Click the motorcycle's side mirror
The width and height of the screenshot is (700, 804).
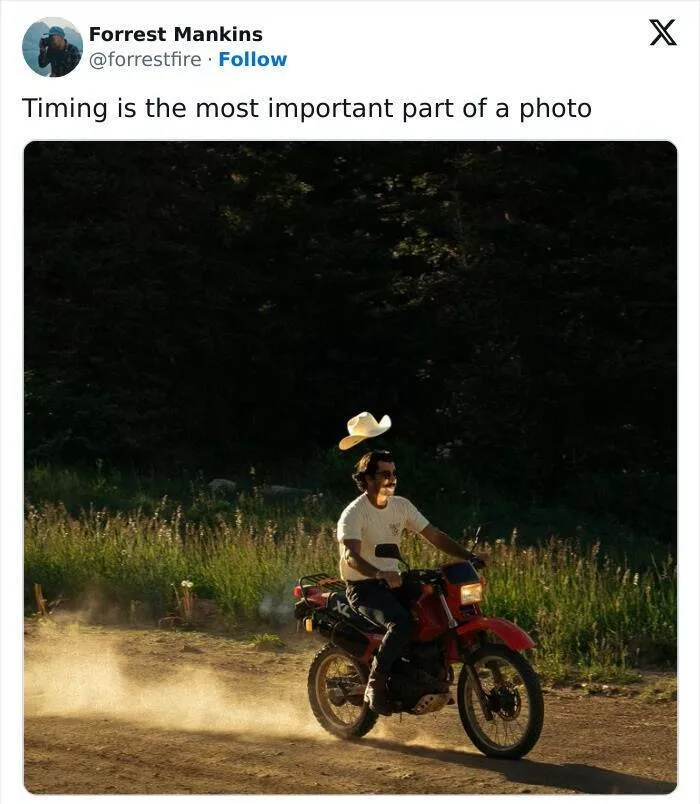point(388,551)
